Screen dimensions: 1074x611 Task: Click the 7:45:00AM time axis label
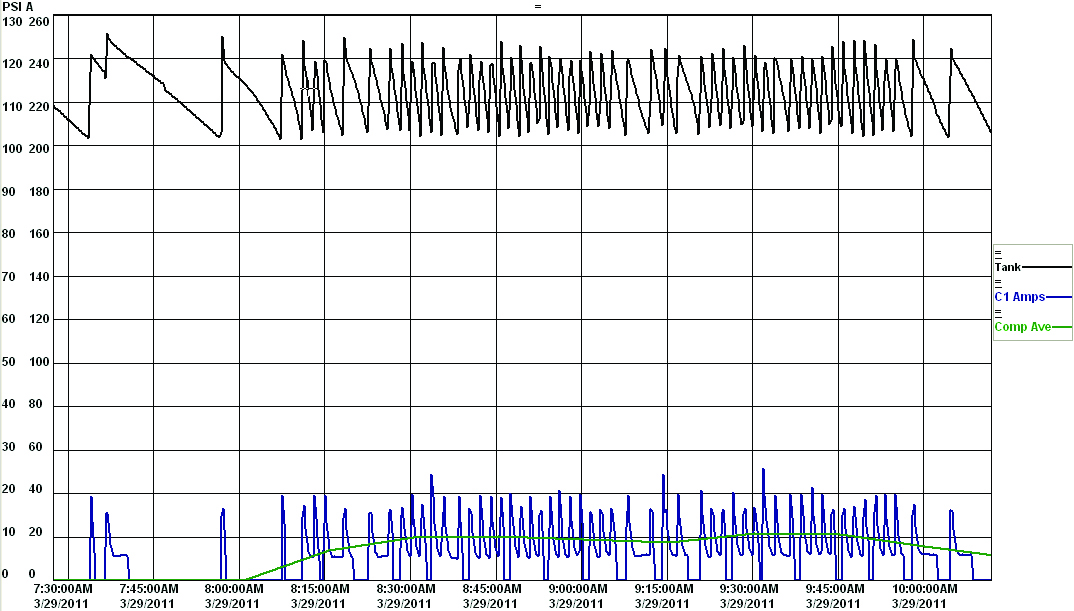pos(149,588)
